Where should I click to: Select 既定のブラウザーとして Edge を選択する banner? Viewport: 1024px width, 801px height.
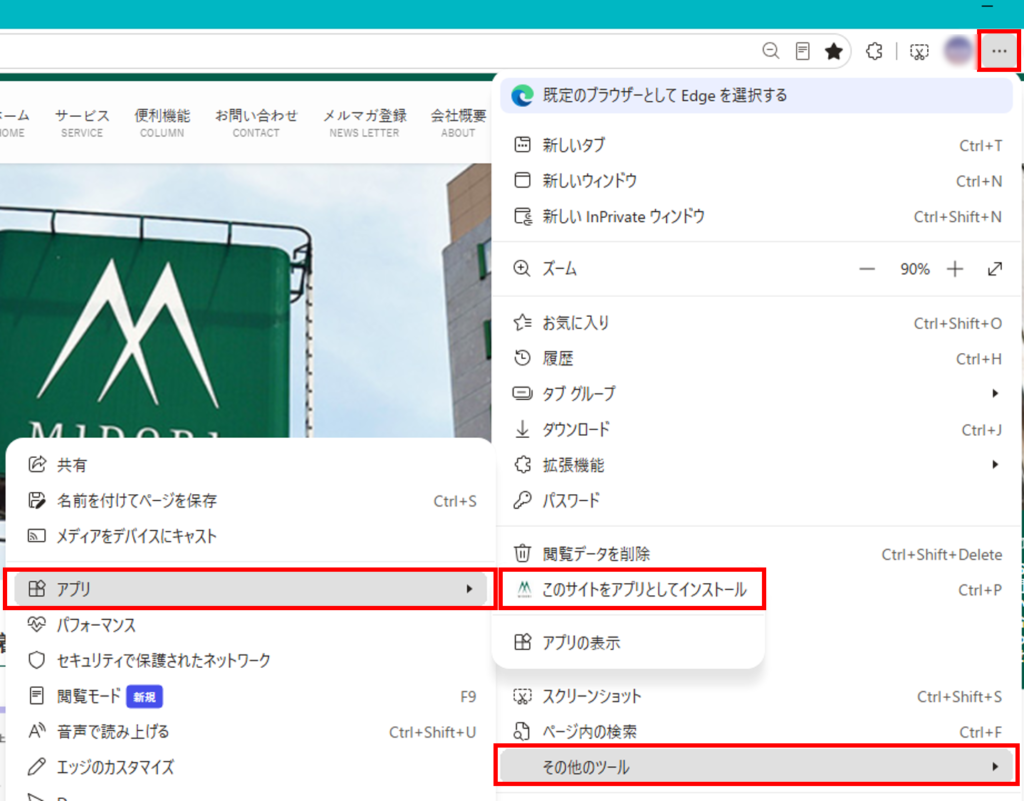pyautogui.click(x=756, y=96)
